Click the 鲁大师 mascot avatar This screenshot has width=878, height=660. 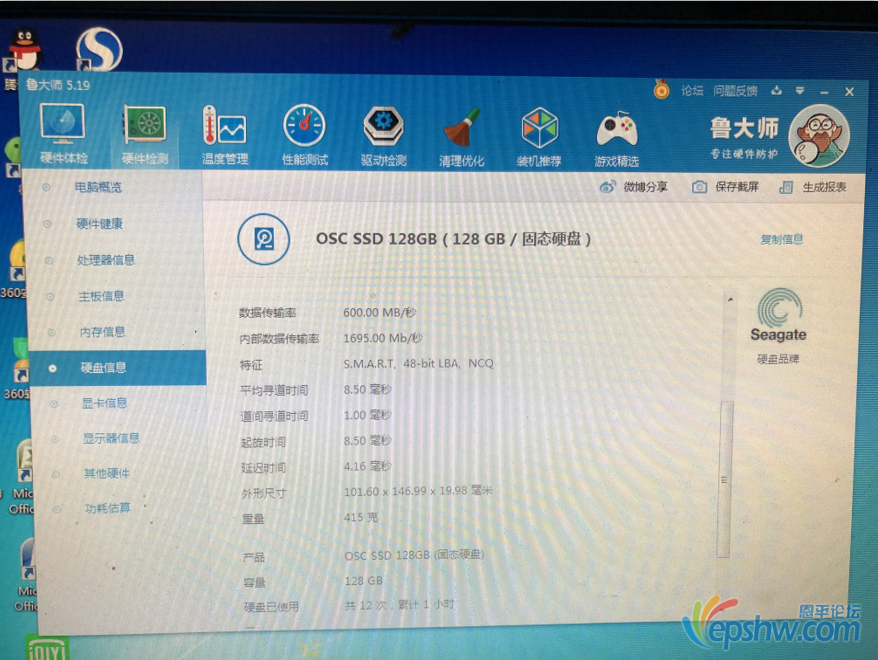[819, 136]
